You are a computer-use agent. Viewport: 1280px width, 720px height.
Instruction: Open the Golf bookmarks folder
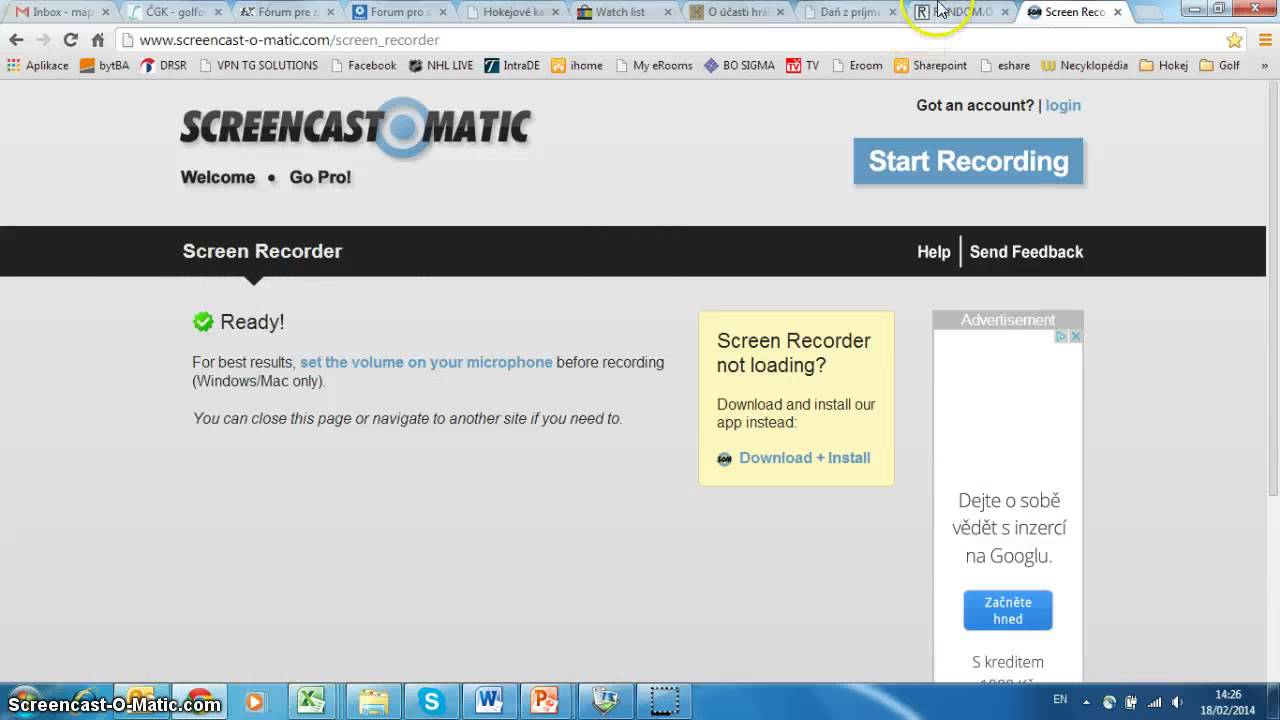(1219, 66)
